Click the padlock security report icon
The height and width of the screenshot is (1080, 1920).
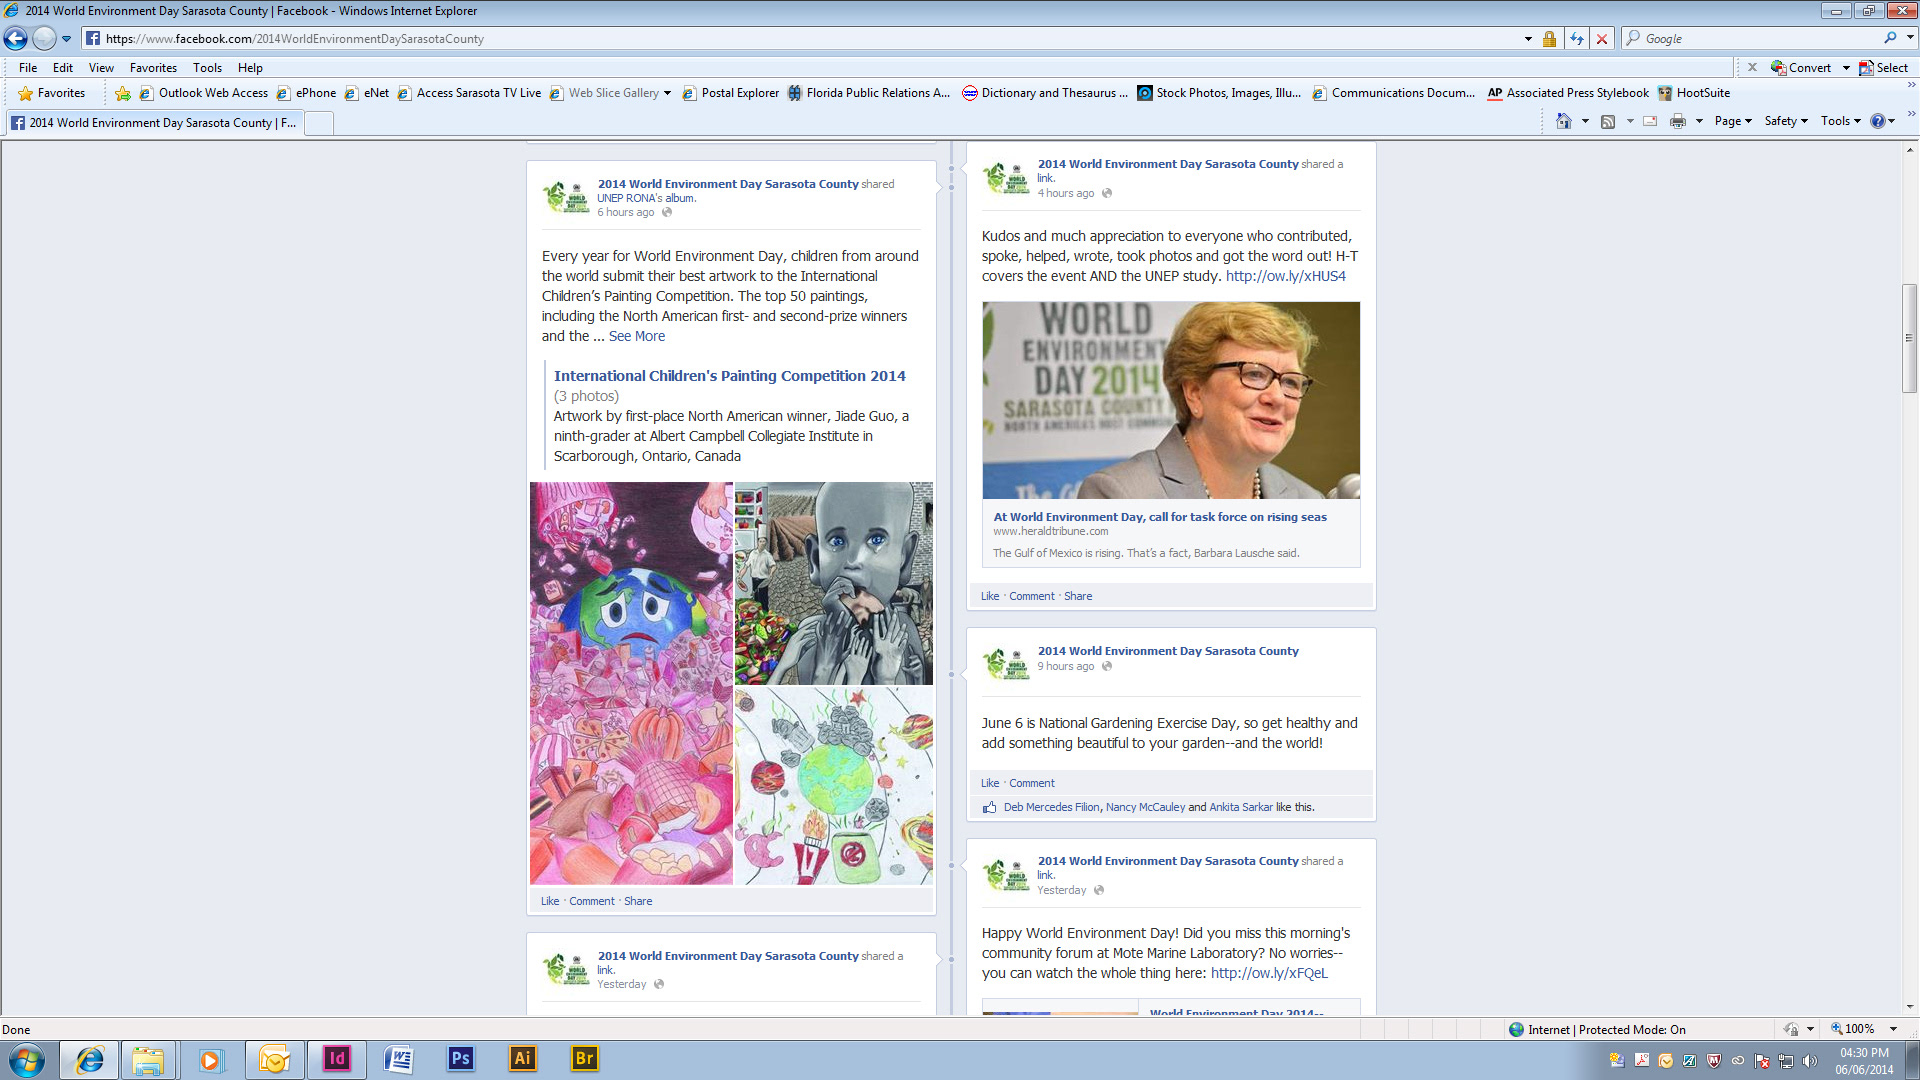pos(1549,39)
